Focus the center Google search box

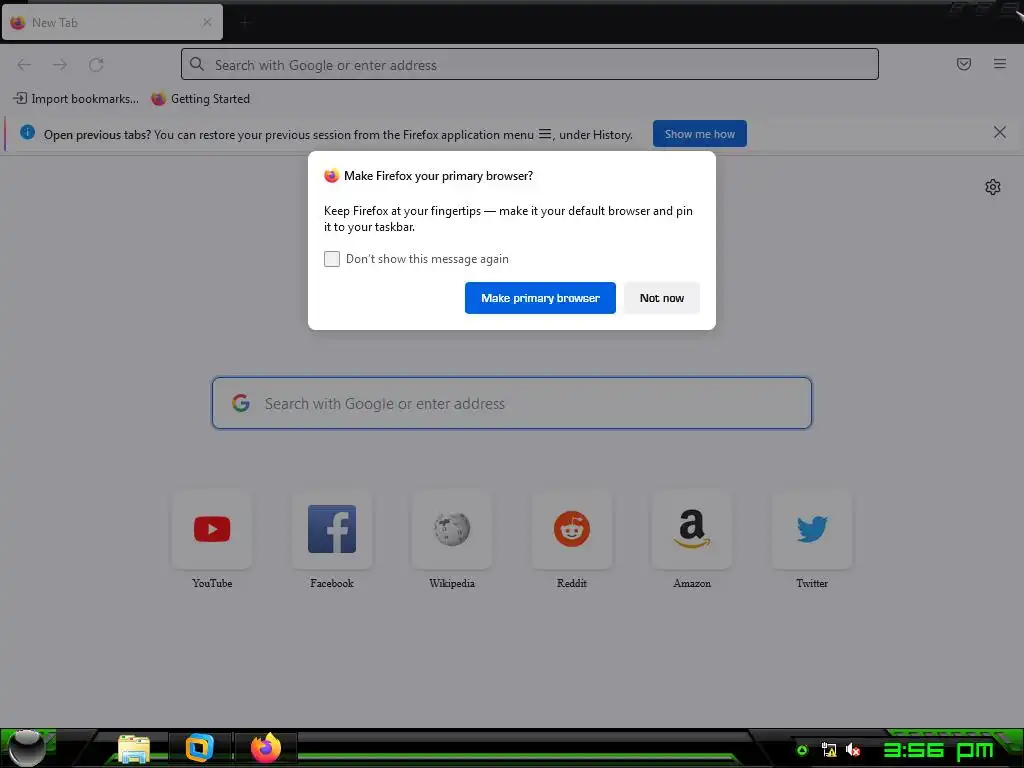pyautogui.click(x=511, y=404)
